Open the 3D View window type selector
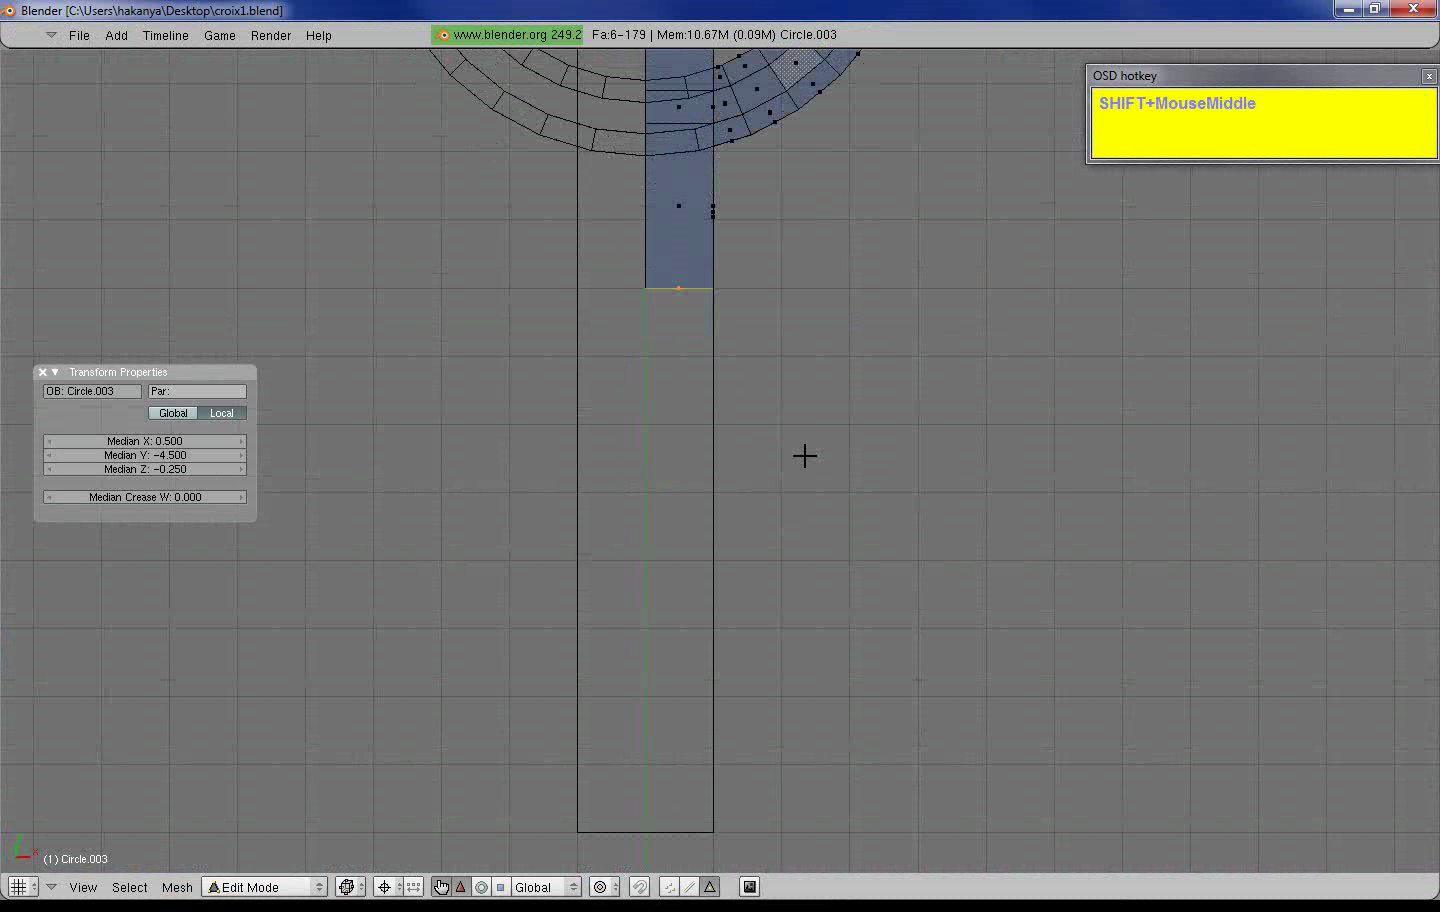The height and width of the screenshot is (912, 1440). 23,887
